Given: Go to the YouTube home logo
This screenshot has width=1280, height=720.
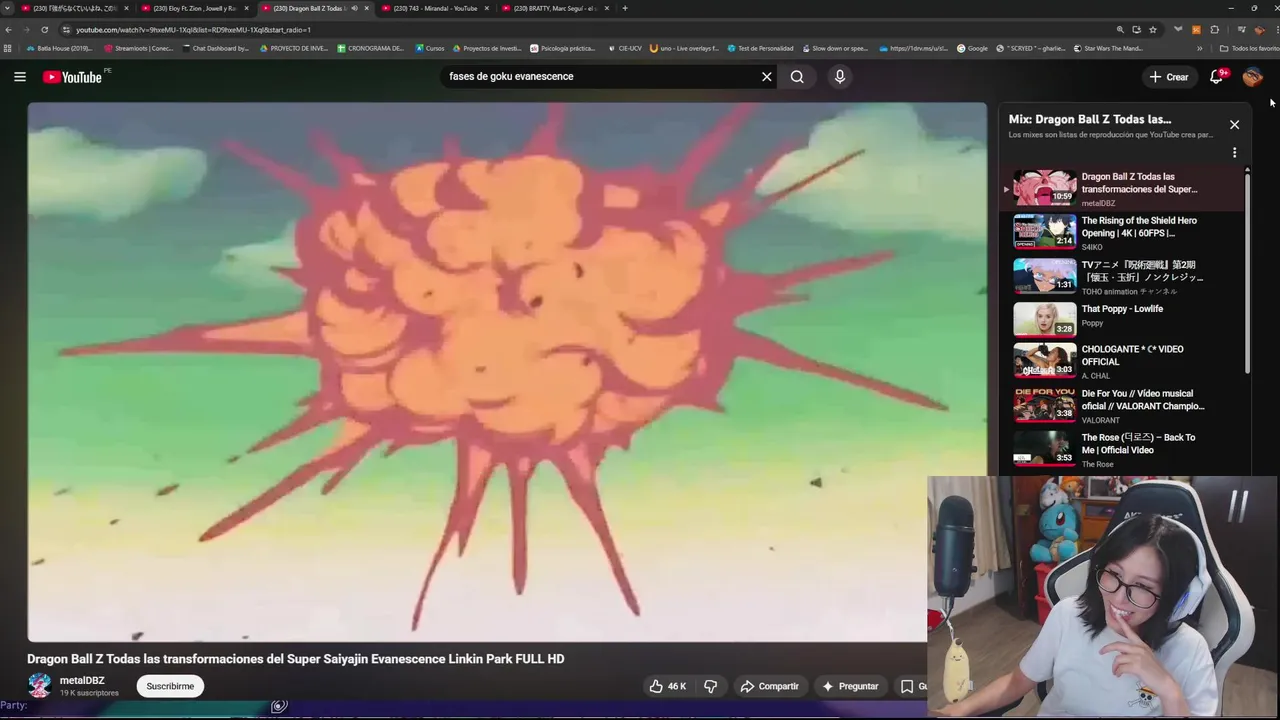Looking at the screenshot, I should click(72, 77).
